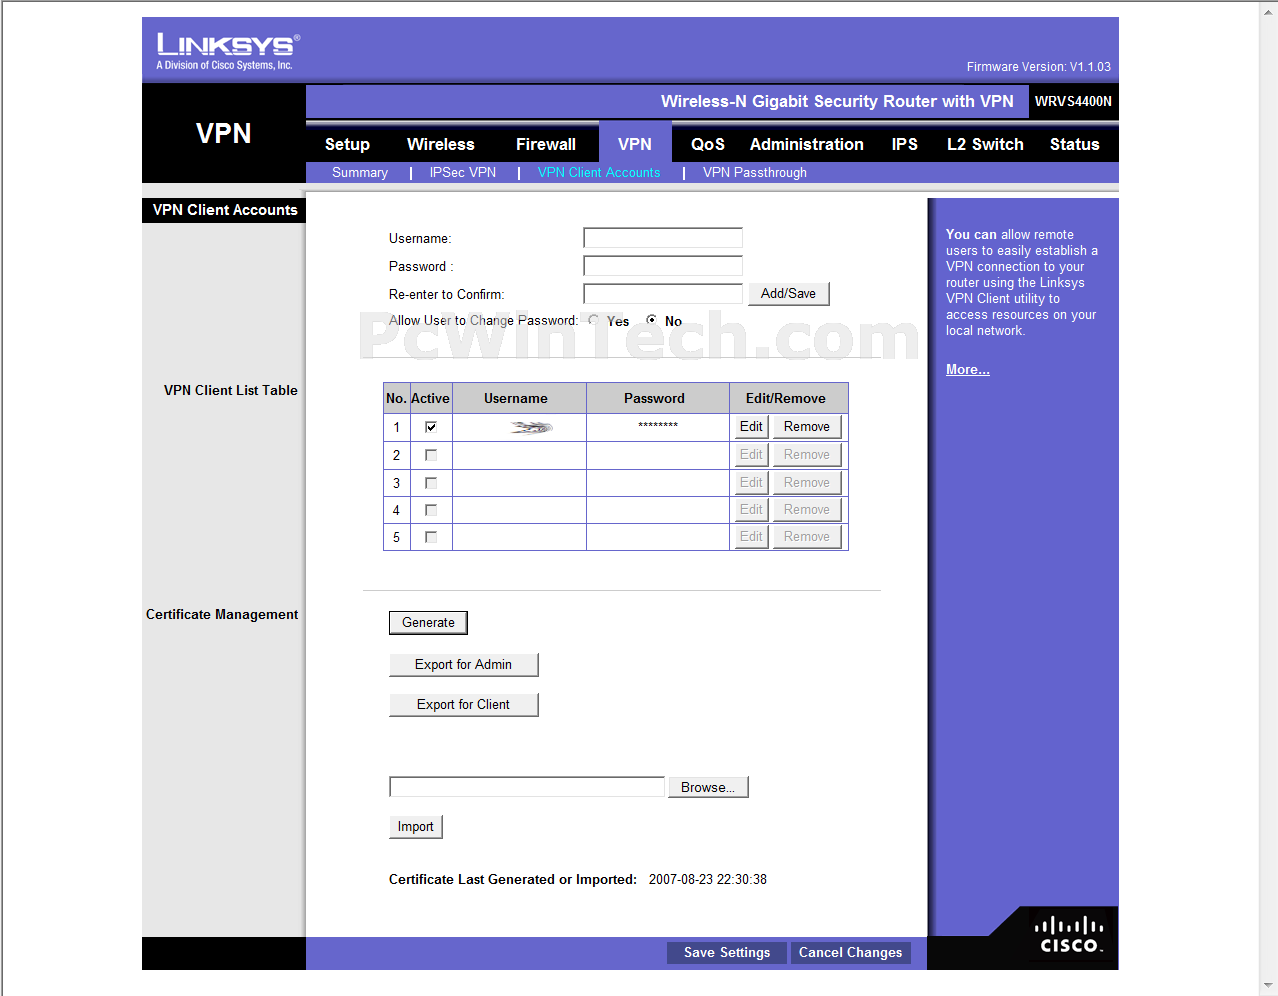
Task: Click Export for Admin
Action: (x=463, y=665)
